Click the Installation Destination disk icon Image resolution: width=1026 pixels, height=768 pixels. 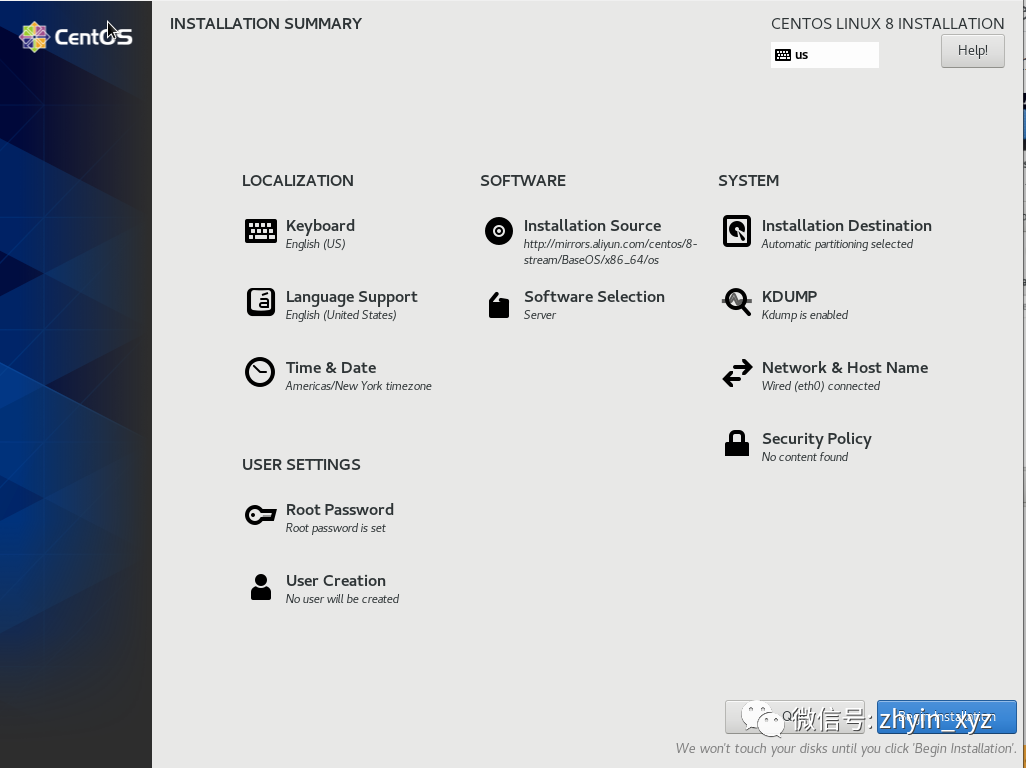737,231
